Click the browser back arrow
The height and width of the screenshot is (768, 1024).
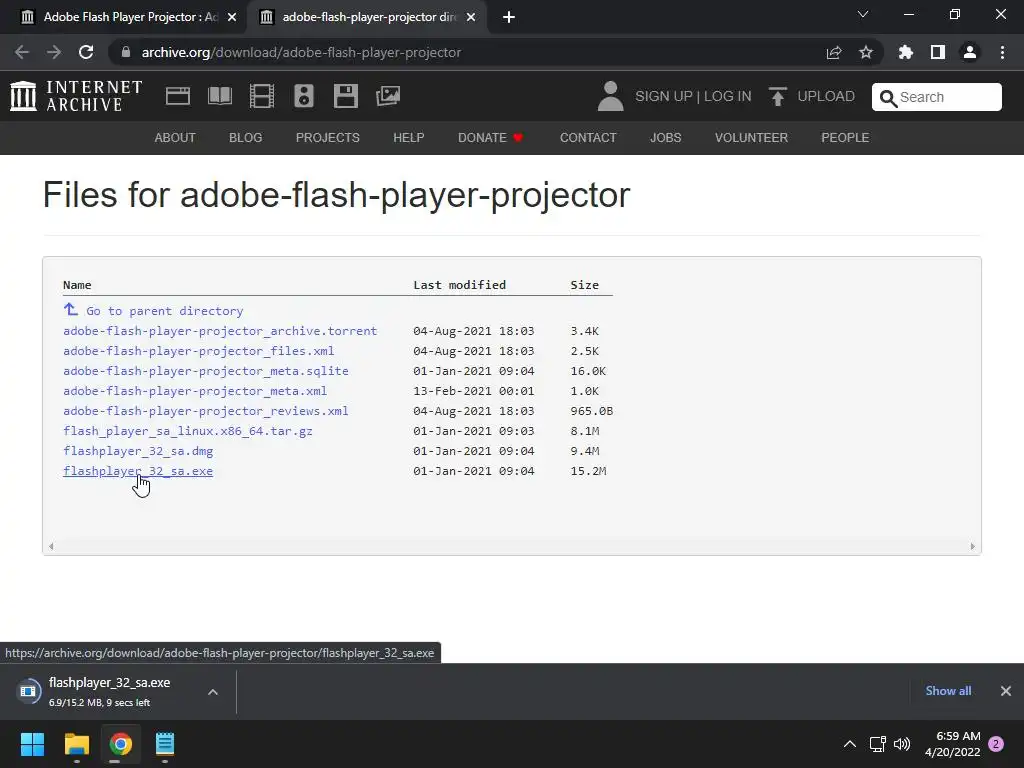point(22,52)
